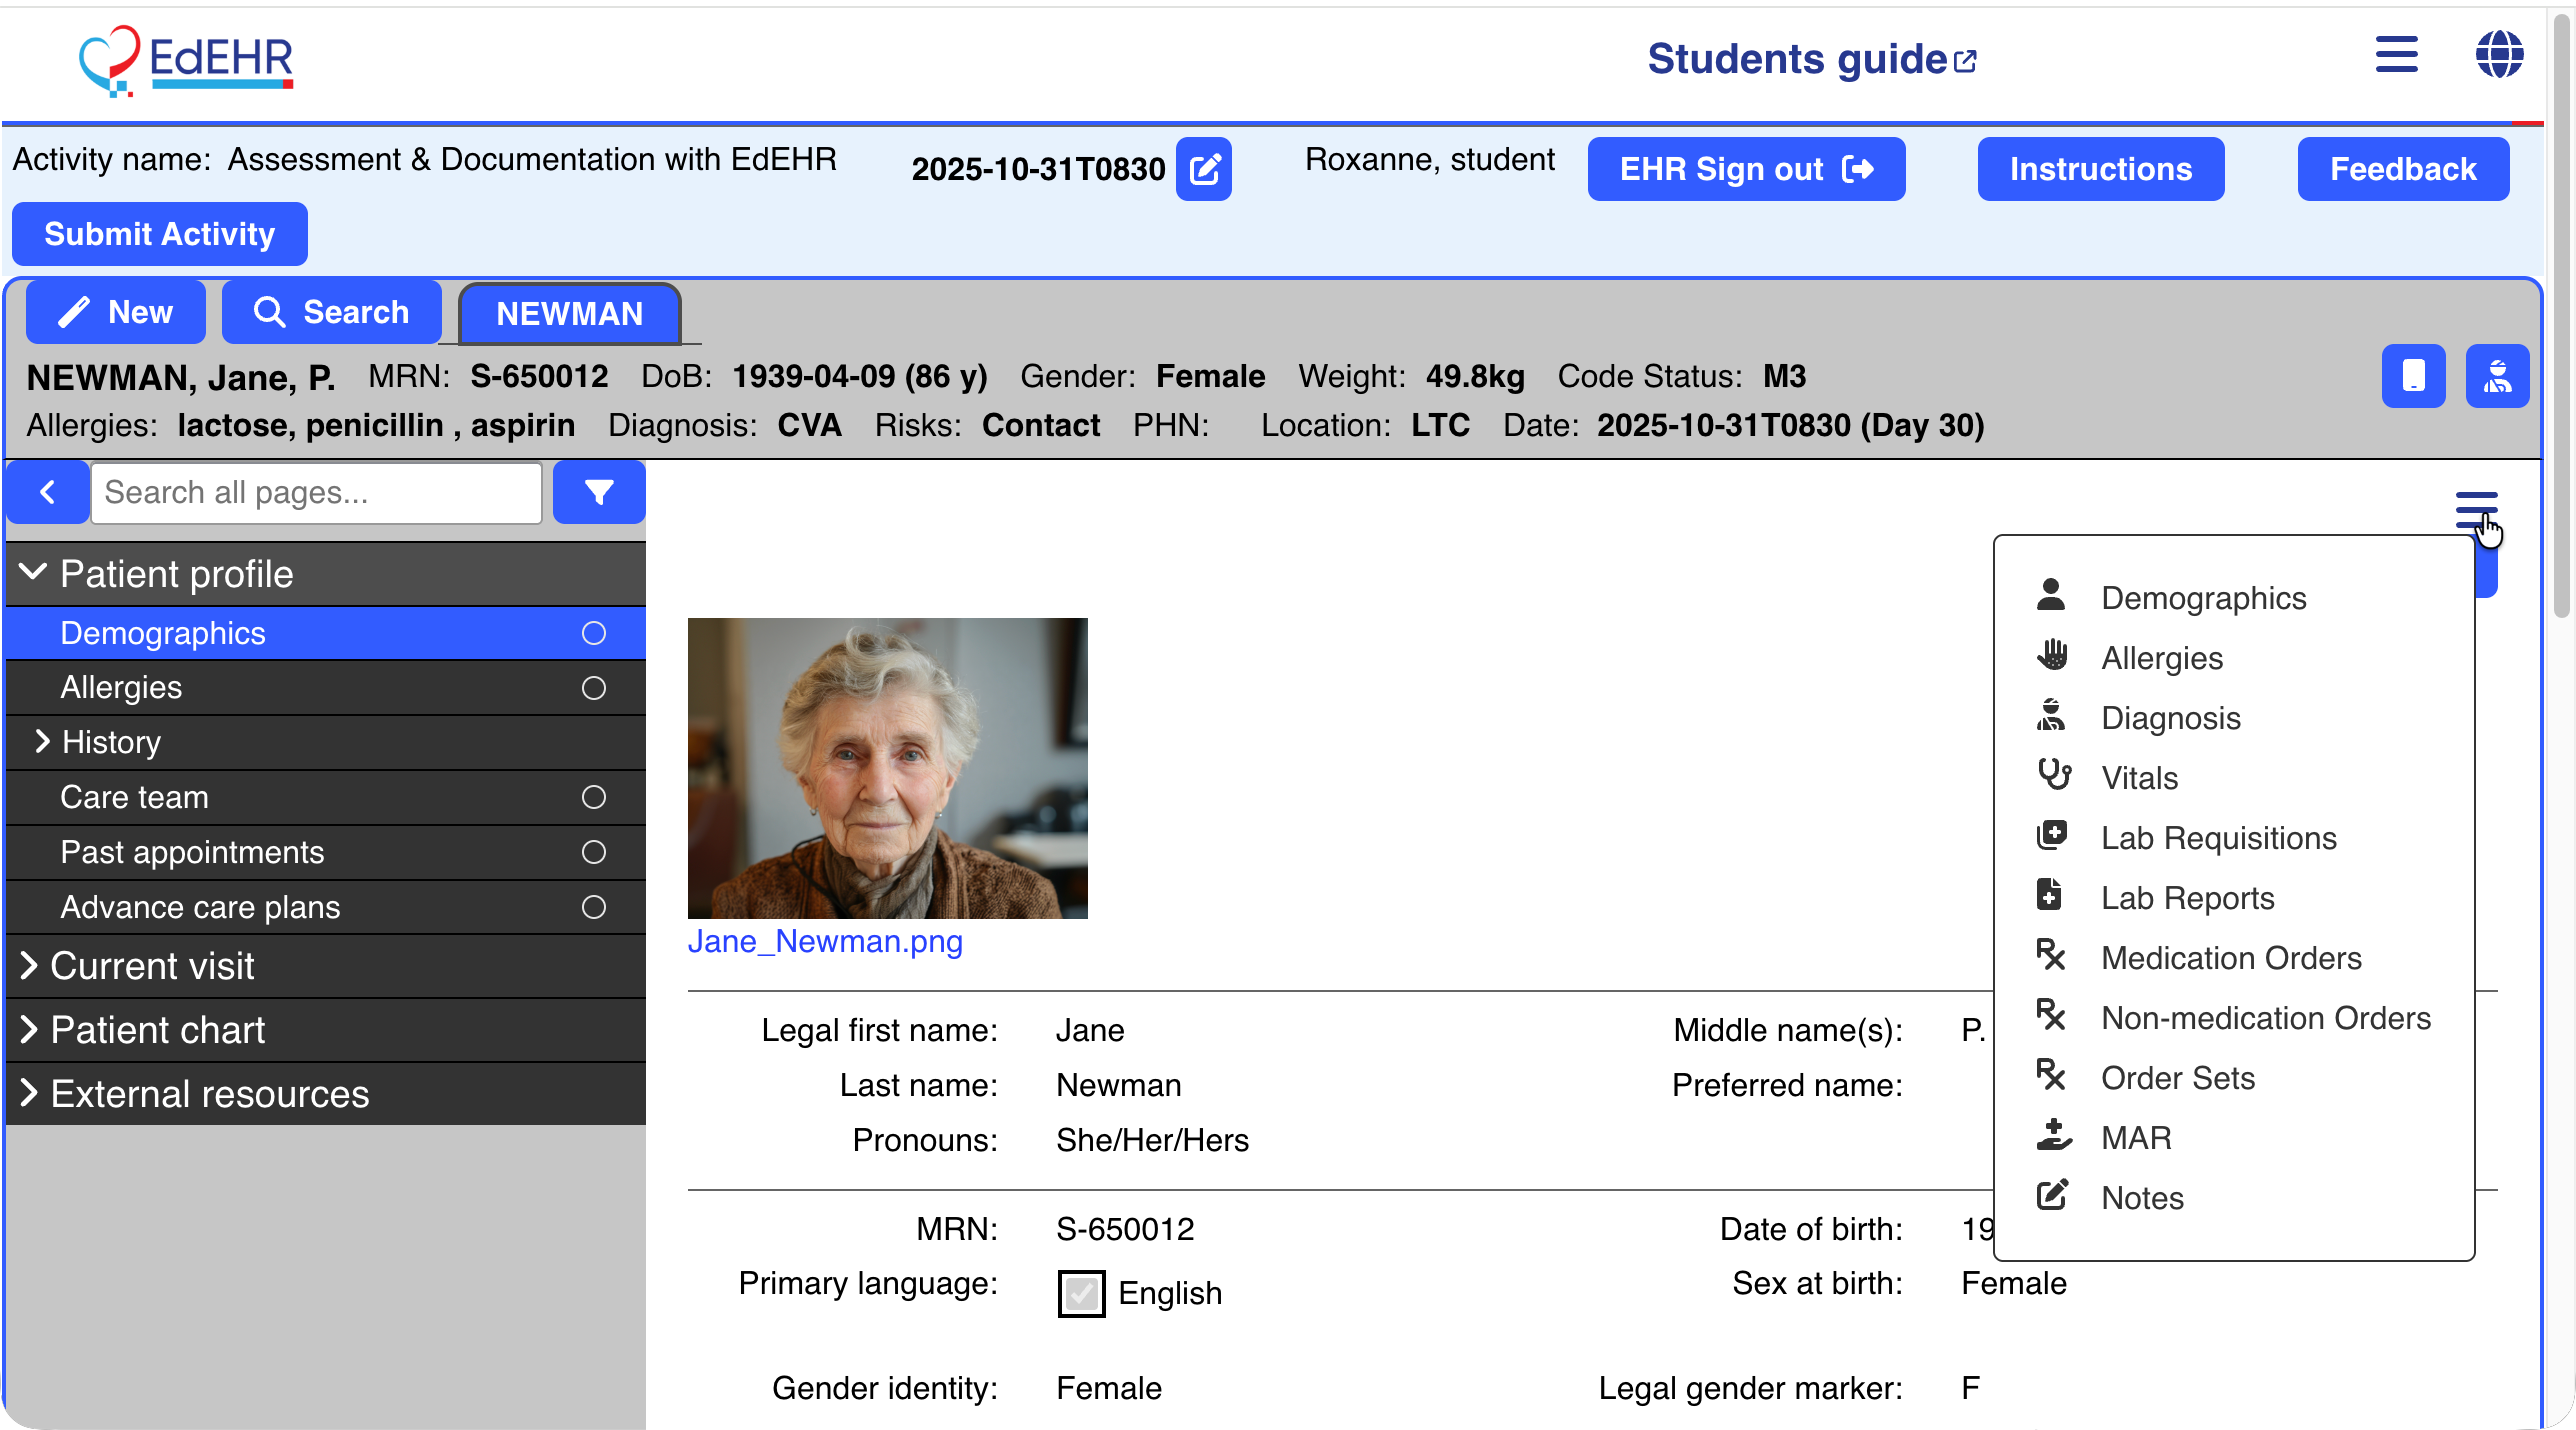Viewport: 2576px width, 1430px height.
Task: Collapse the Patient profile section
Action: coord(33,573)
